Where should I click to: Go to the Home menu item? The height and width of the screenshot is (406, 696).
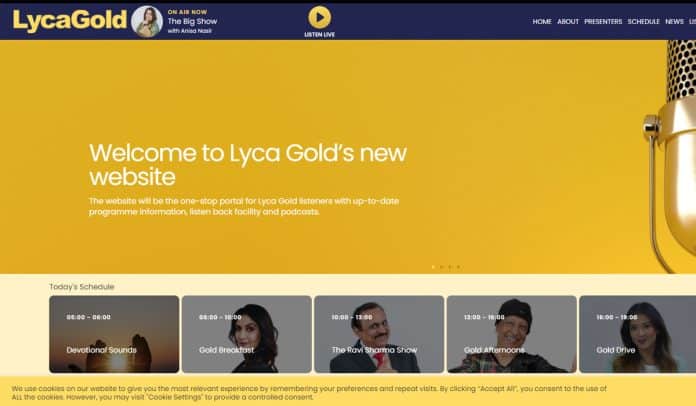point(542,21)
